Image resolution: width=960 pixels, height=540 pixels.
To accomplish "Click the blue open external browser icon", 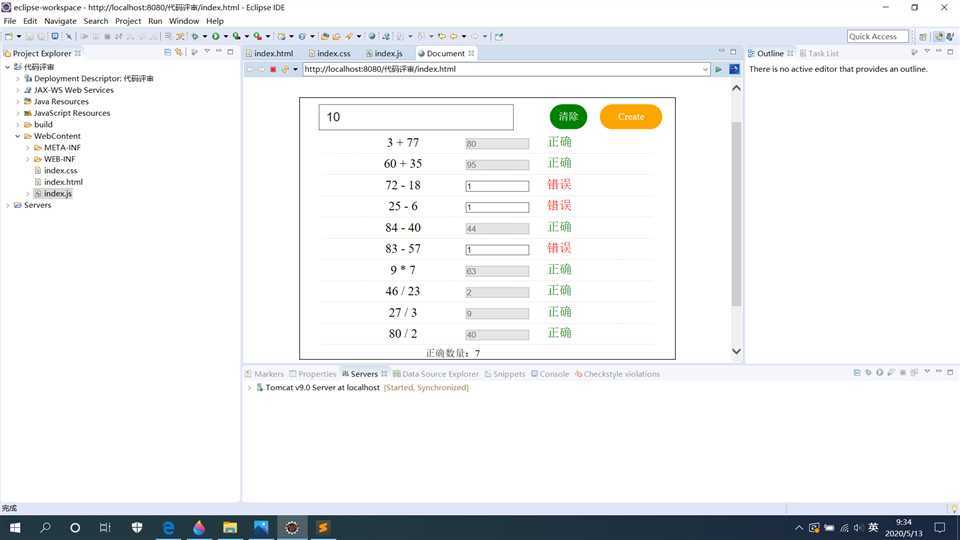I will click(734, 69).
